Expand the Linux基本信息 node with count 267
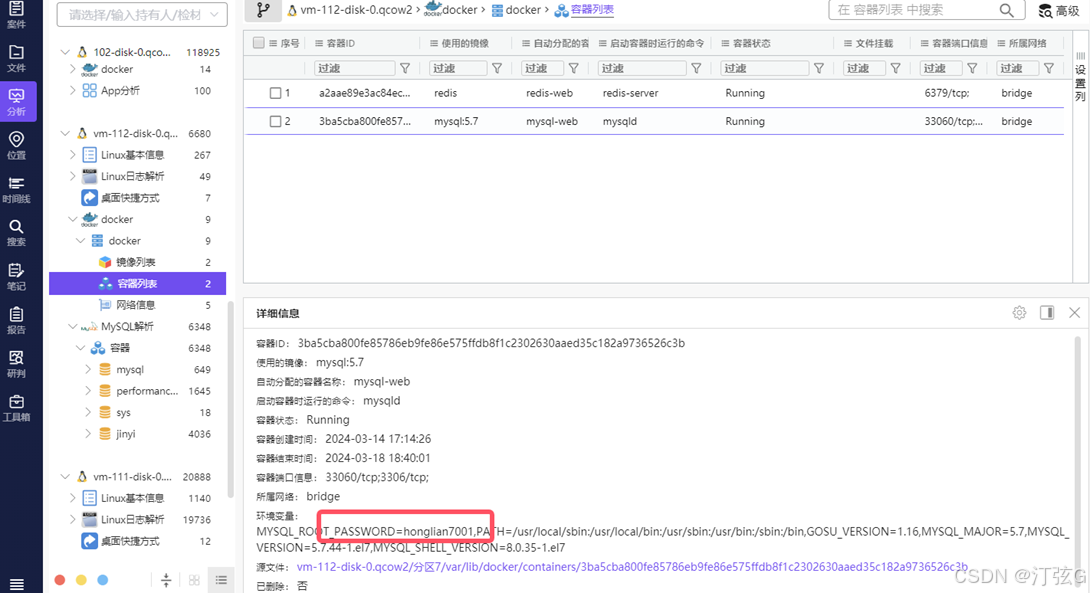This screenshot has height=593, width=1090. [72, 155]
